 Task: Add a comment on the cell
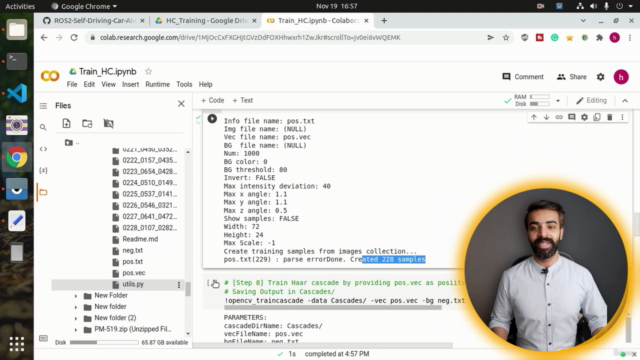click(x=571, y=118)
